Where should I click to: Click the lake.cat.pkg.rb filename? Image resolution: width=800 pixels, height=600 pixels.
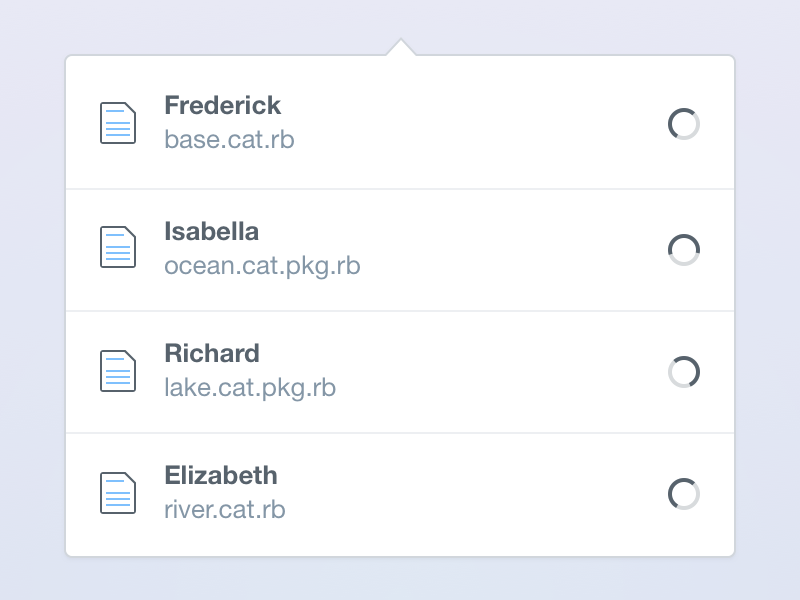[250, 388]
